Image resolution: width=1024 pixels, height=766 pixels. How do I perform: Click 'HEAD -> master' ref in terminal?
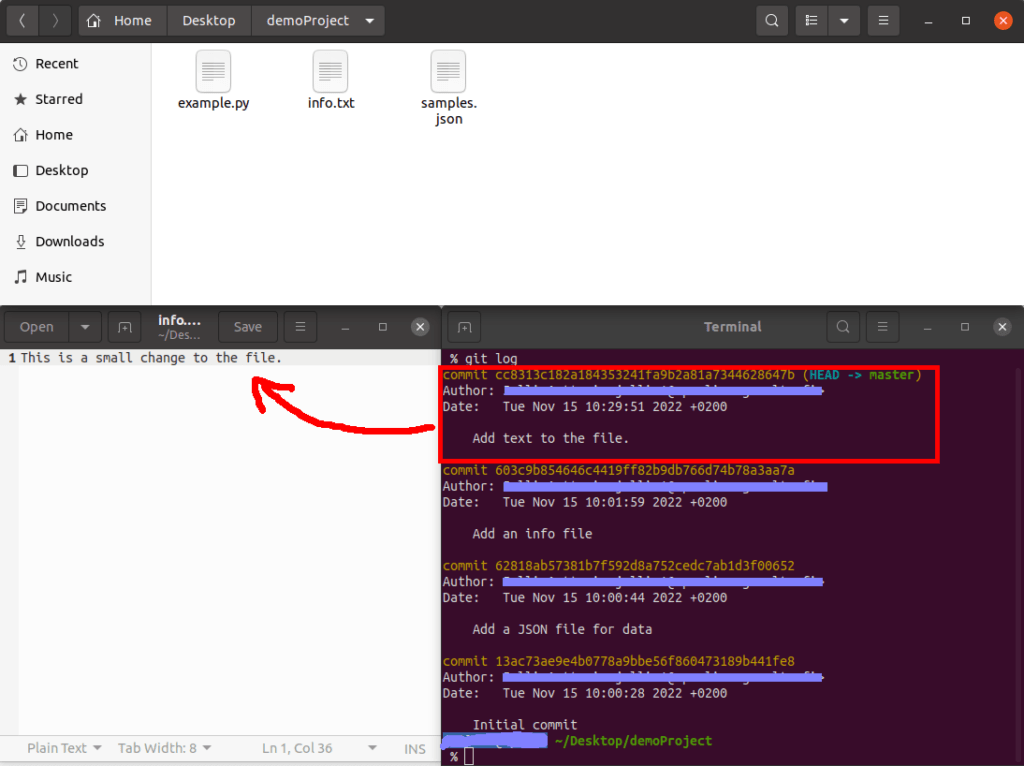pyautogui.click(x=861, y=375)
